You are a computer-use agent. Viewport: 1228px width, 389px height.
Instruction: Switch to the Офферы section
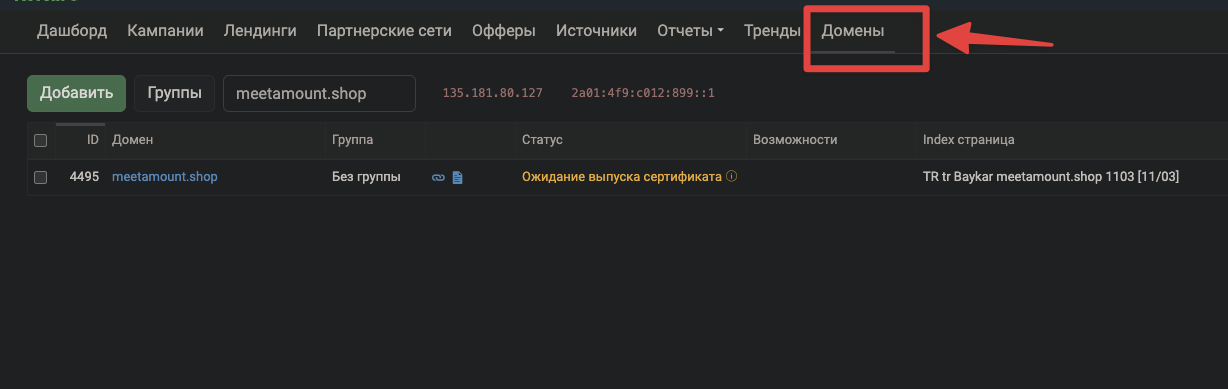504,31
